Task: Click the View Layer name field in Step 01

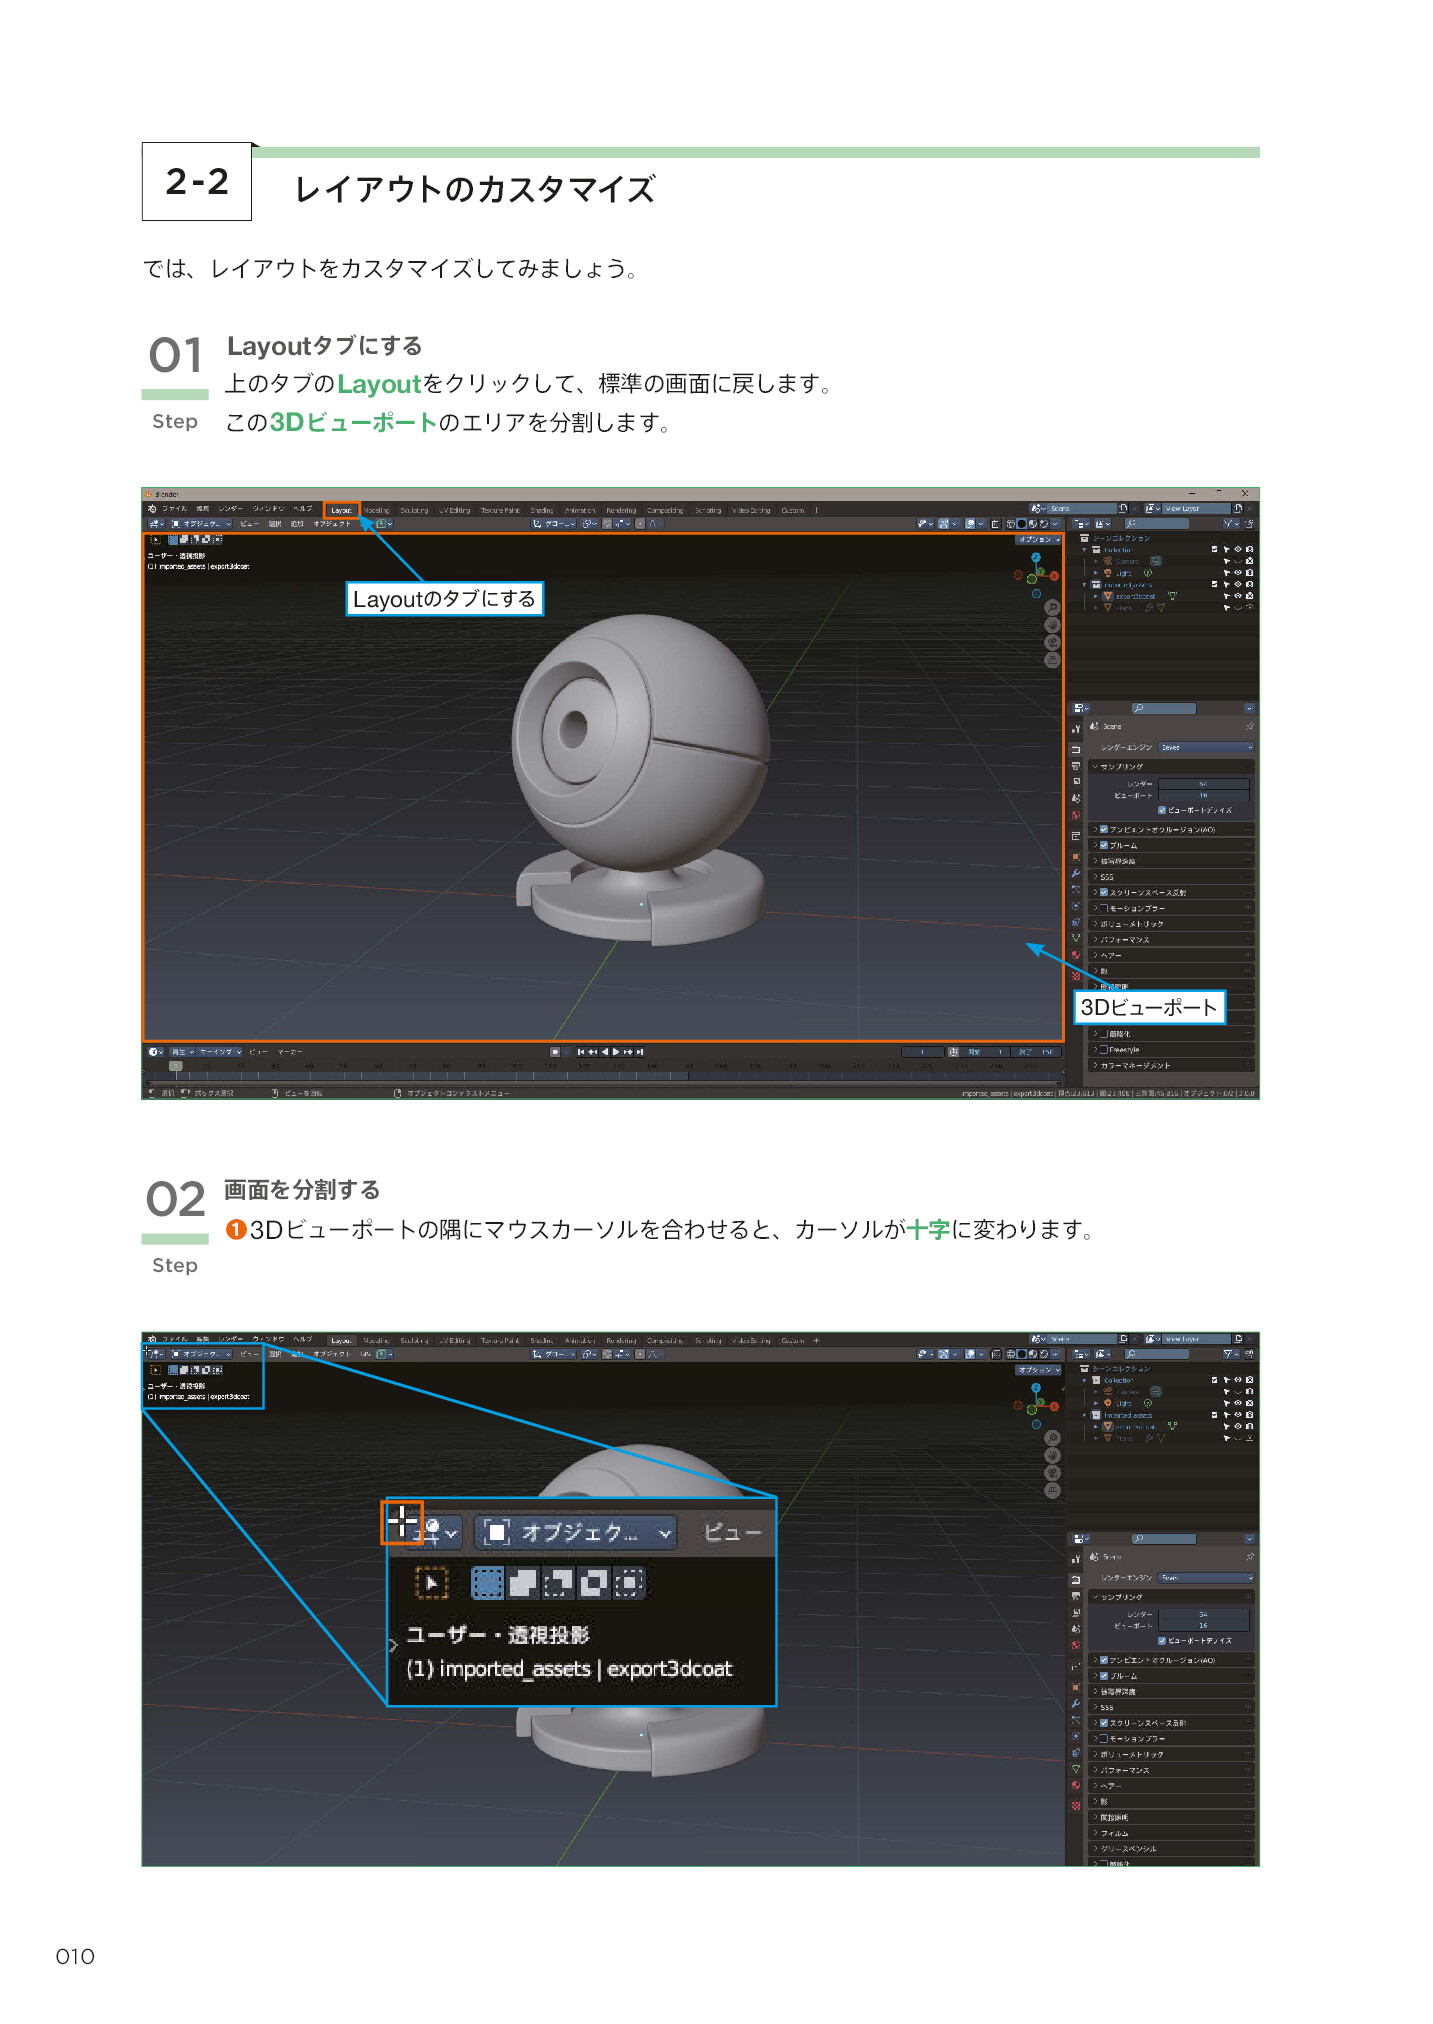Action: coord(1196,508)
